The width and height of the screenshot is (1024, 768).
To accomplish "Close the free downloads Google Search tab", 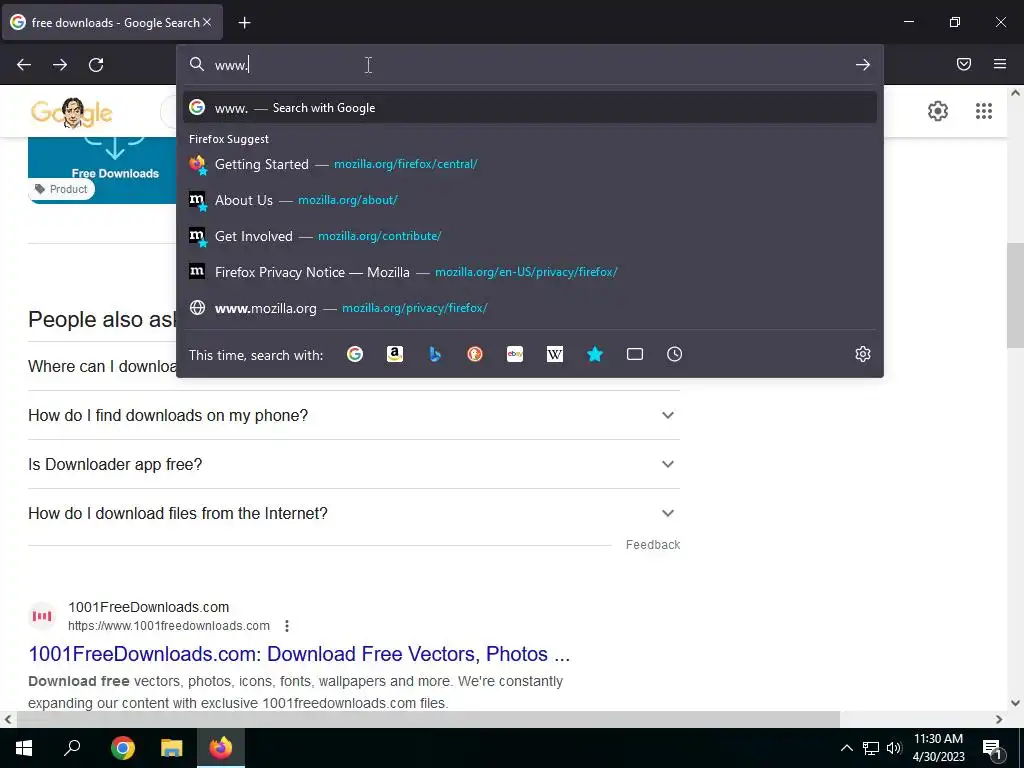I will (207, 22).
